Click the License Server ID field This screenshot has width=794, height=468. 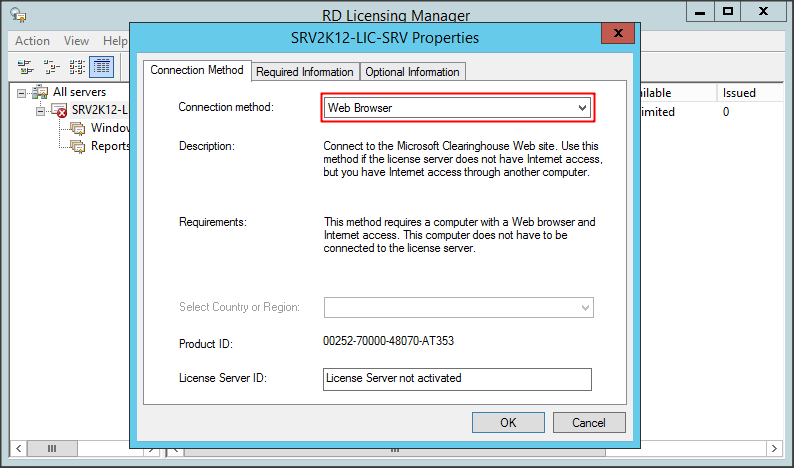pos(457,379)
